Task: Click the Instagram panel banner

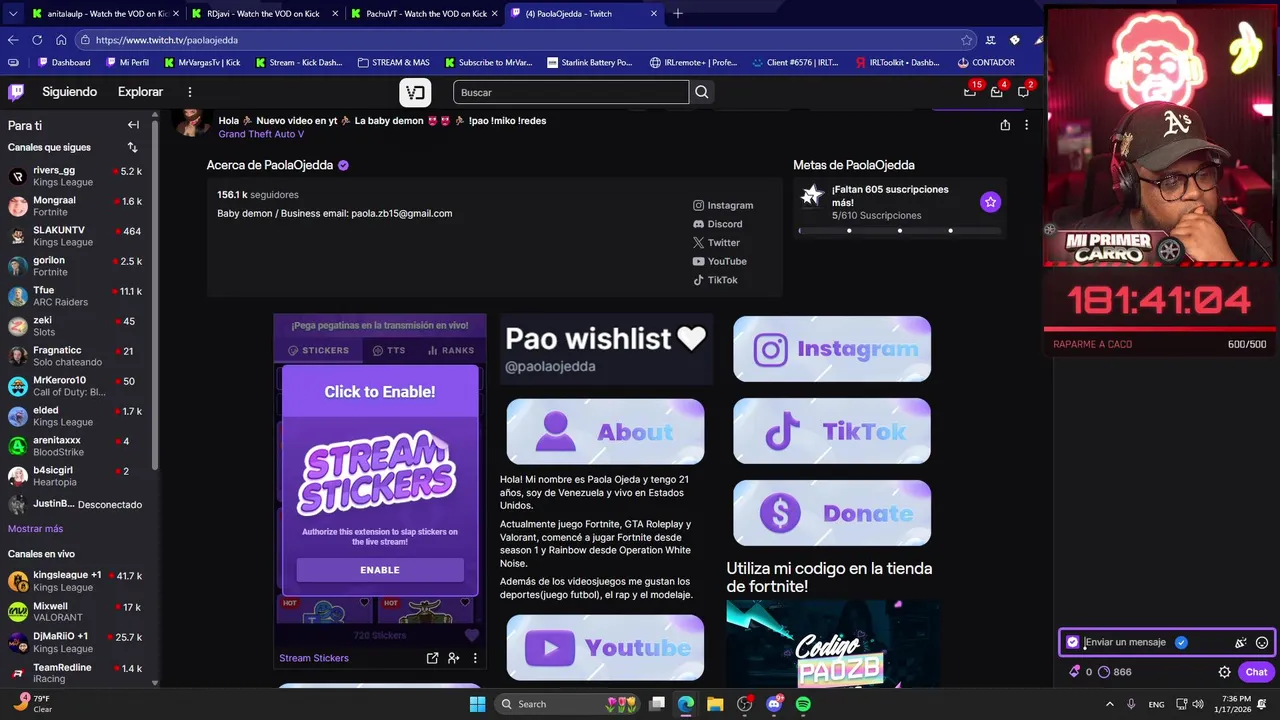Action: pos(832,349)
